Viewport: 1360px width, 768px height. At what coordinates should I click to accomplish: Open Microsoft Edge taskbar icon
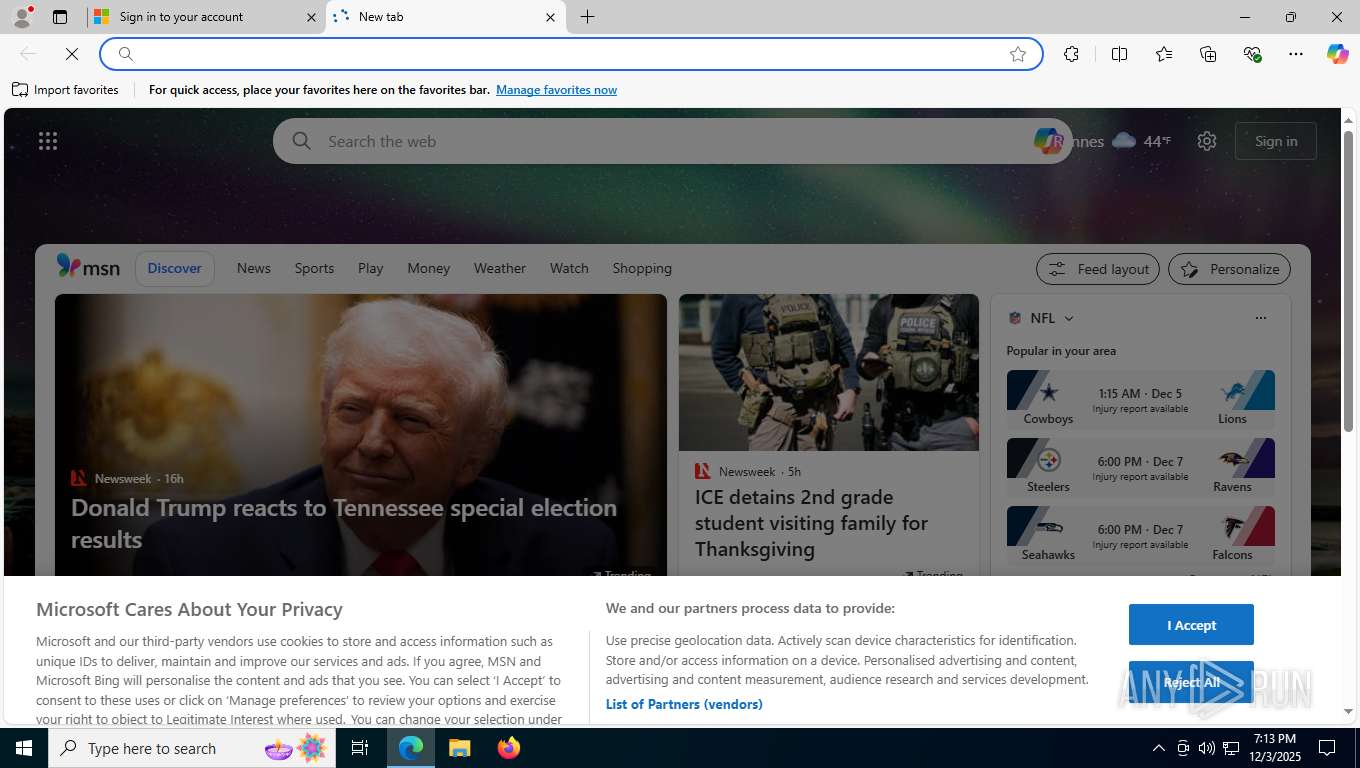tap(411, 748)
